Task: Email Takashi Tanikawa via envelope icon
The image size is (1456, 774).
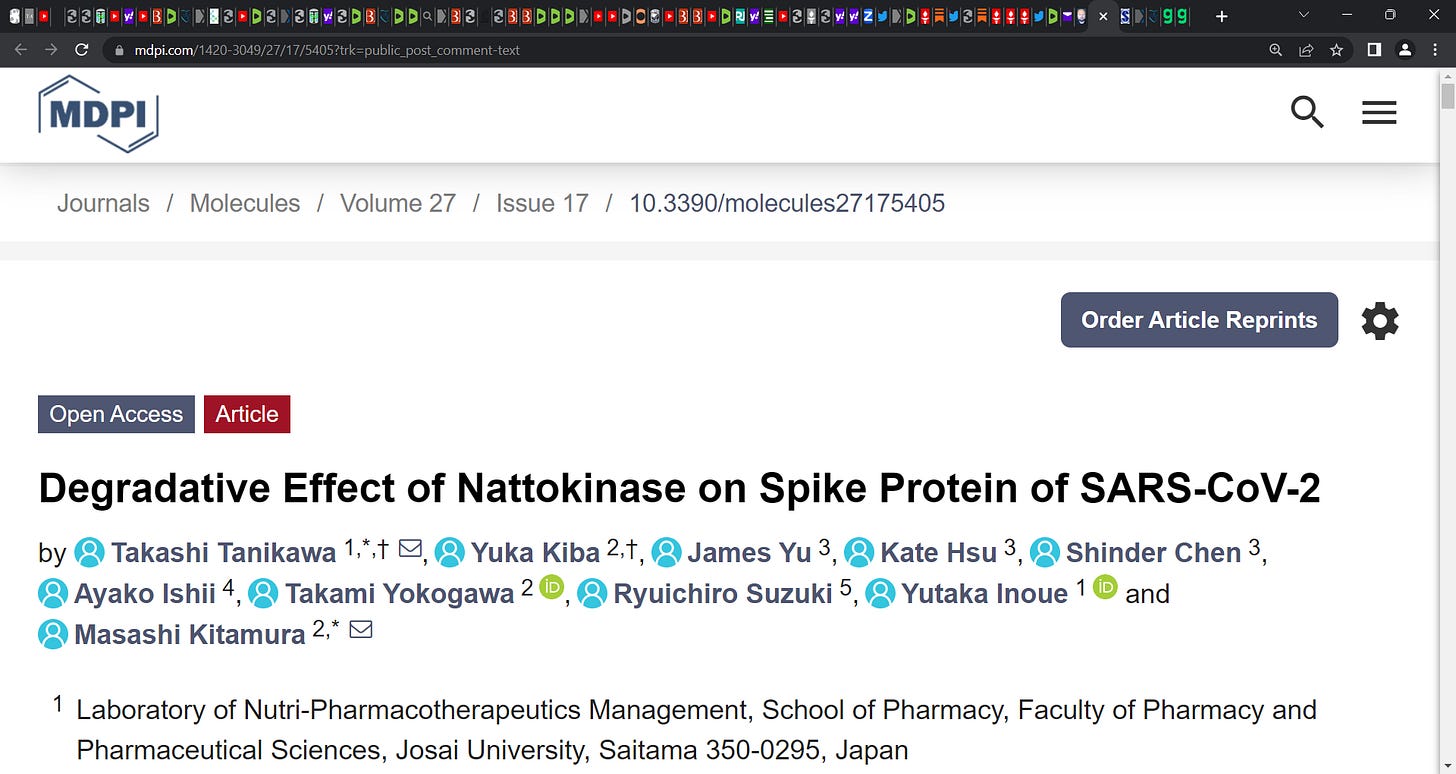Action: [409, 549]
